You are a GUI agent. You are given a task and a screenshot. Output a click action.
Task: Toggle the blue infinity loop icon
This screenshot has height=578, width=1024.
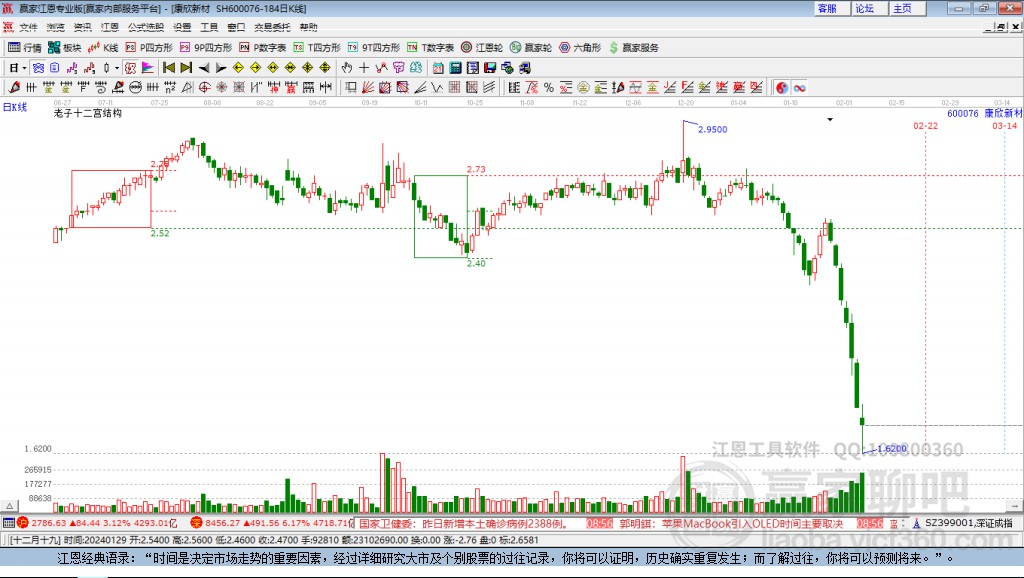pos(799,88)
